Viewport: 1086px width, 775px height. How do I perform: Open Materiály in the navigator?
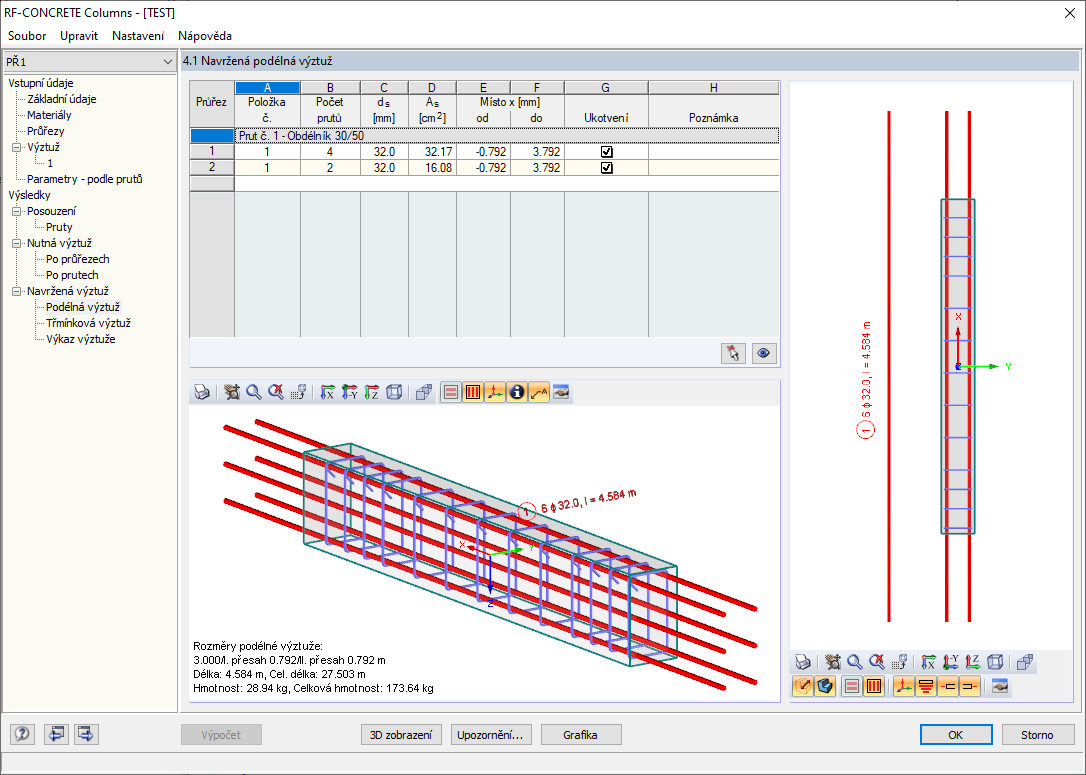49,115
